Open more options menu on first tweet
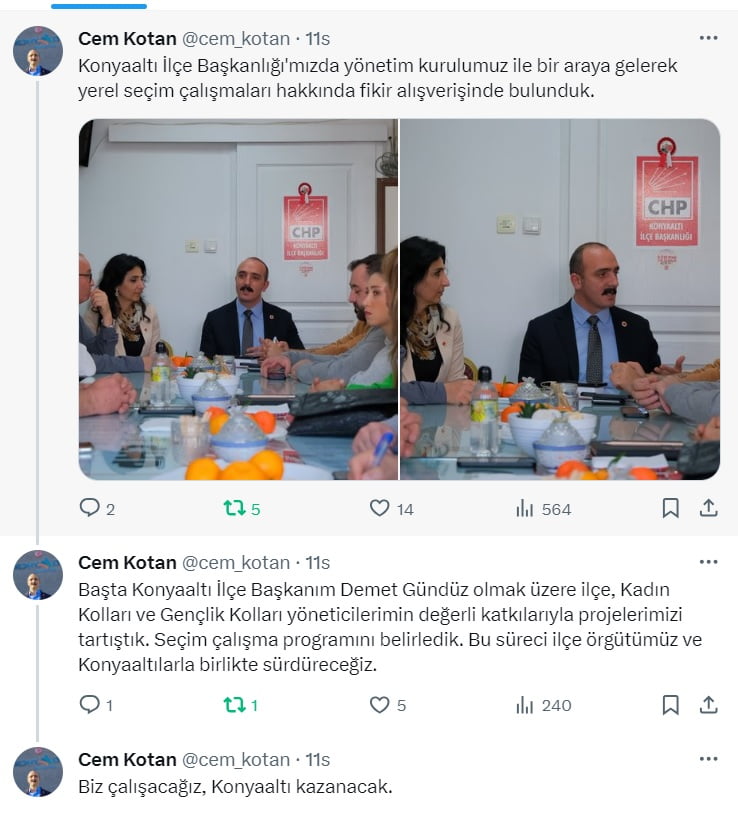738x824 pixels. pyautogui.click(x=709, y=38)
